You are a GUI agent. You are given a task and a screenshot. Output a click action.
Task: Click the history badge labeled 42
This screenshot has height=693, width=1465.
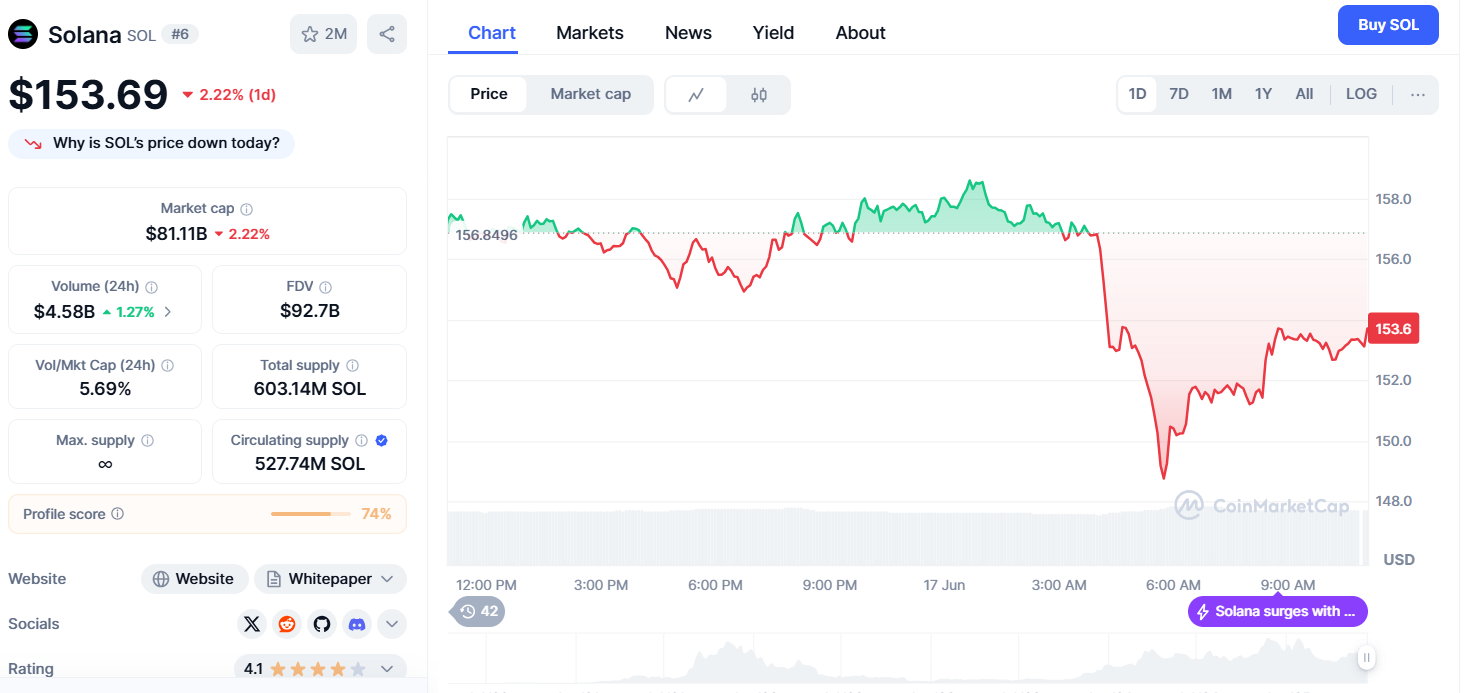click(479, 611)
